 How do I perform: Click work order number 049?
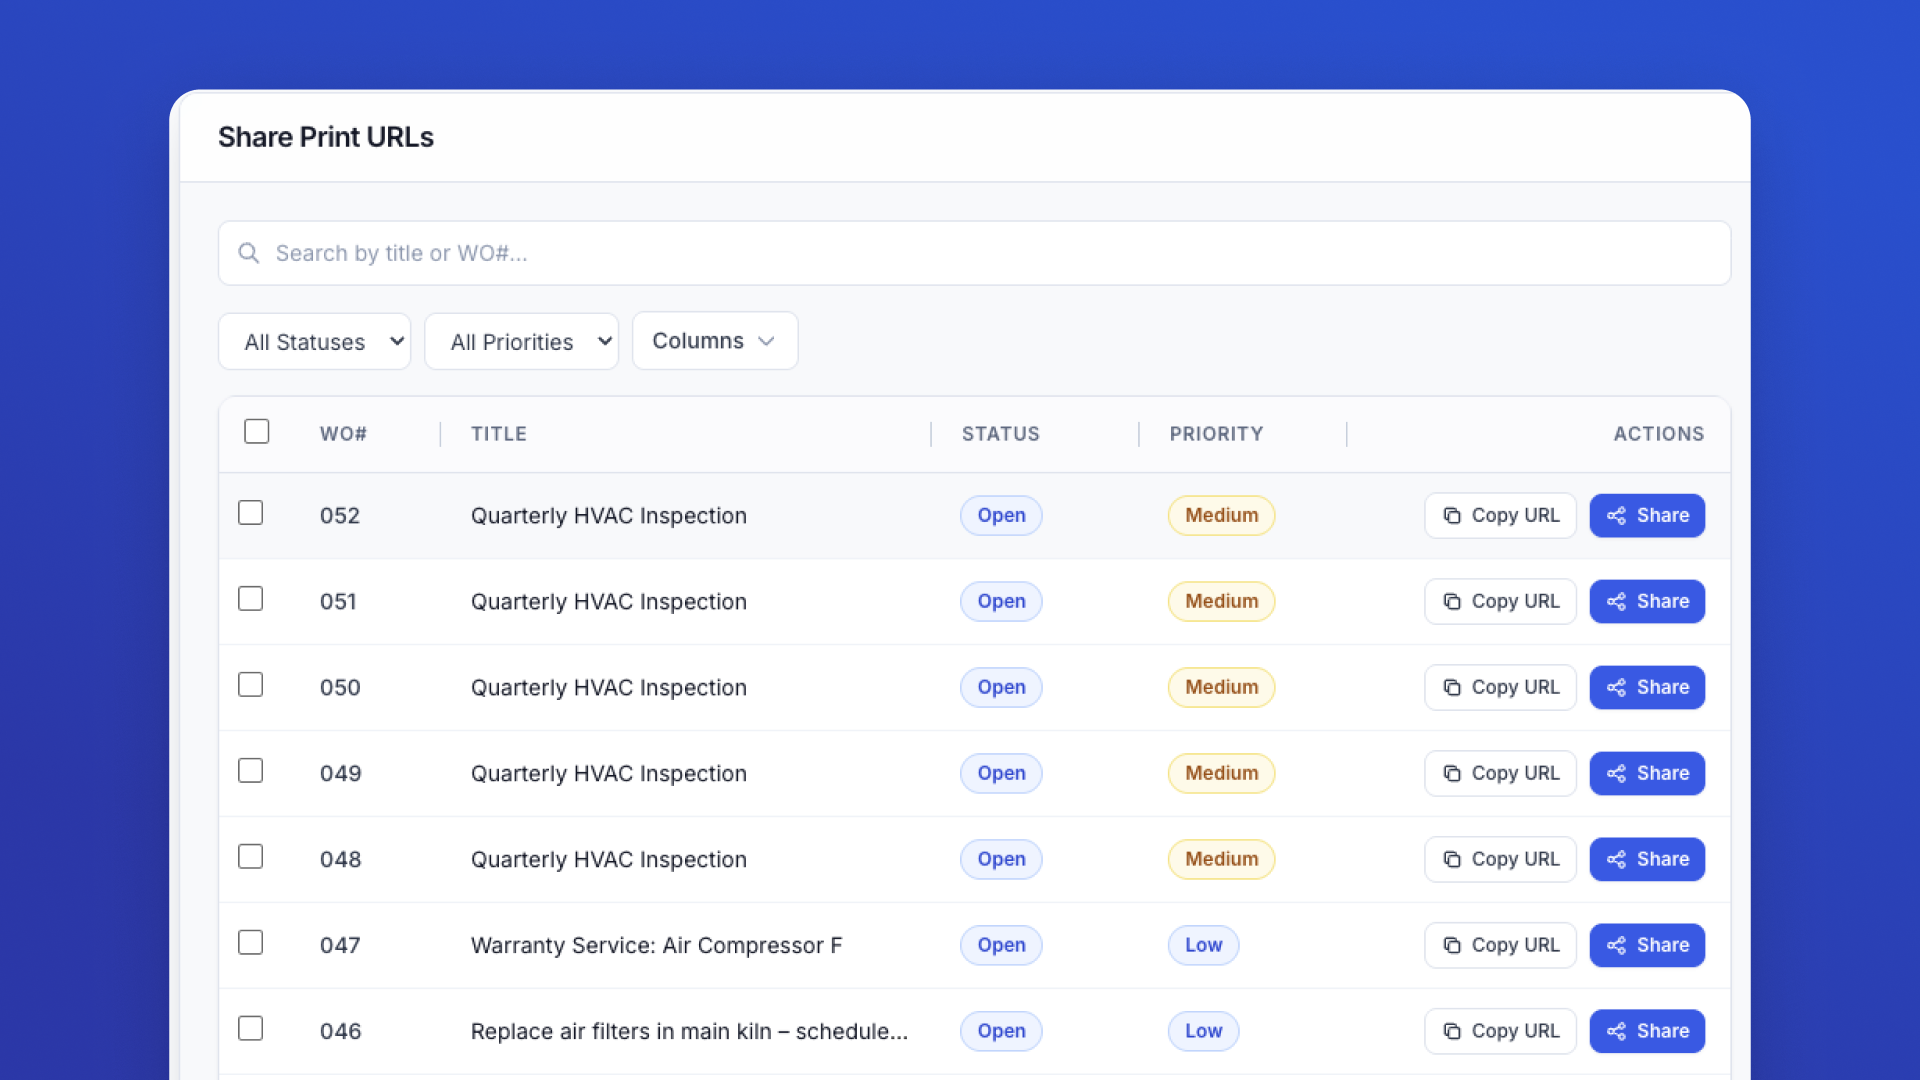(340, 774)
